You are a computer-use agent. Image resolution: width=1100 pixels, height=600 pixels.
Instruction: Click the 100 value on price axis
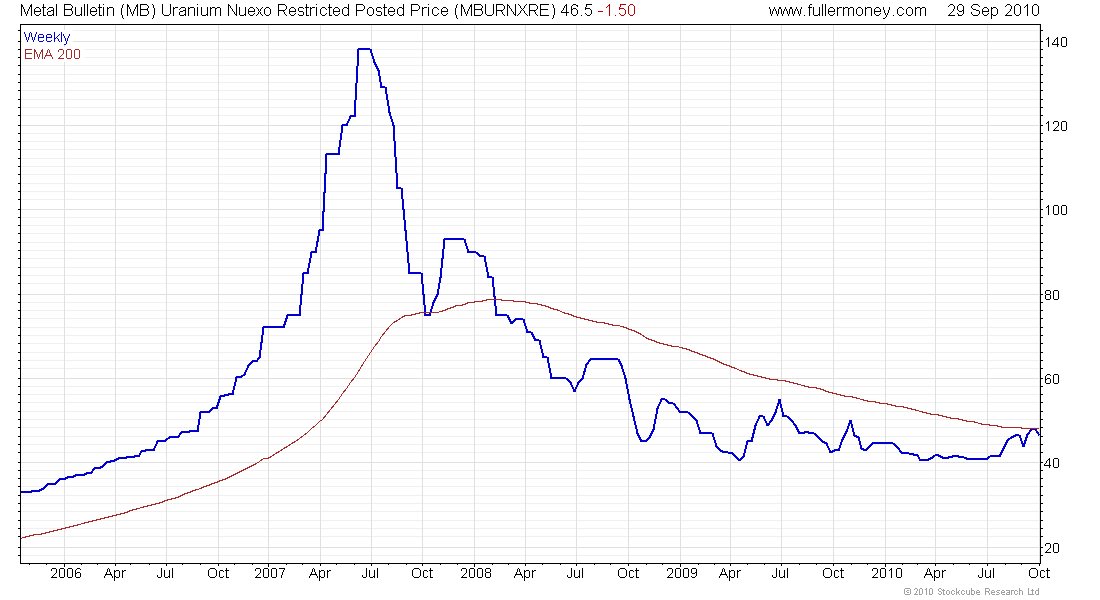(1056, 210)
